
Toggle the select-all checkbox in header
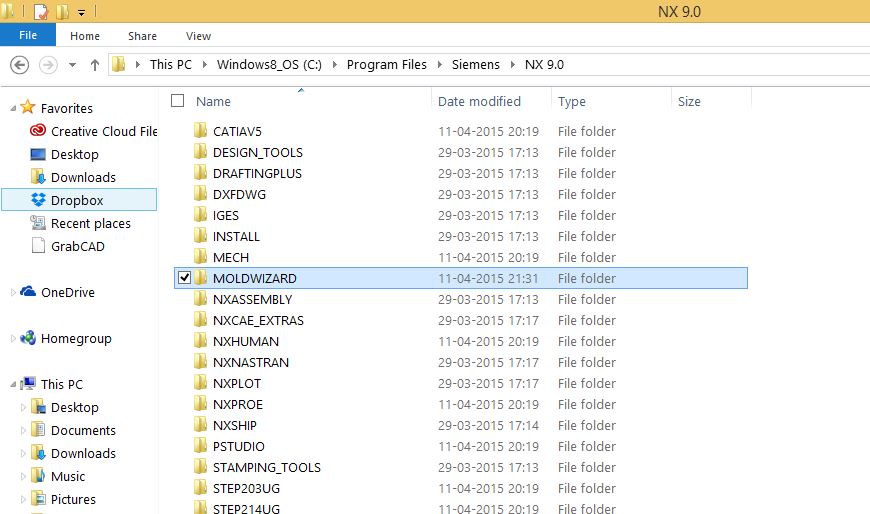178,100
